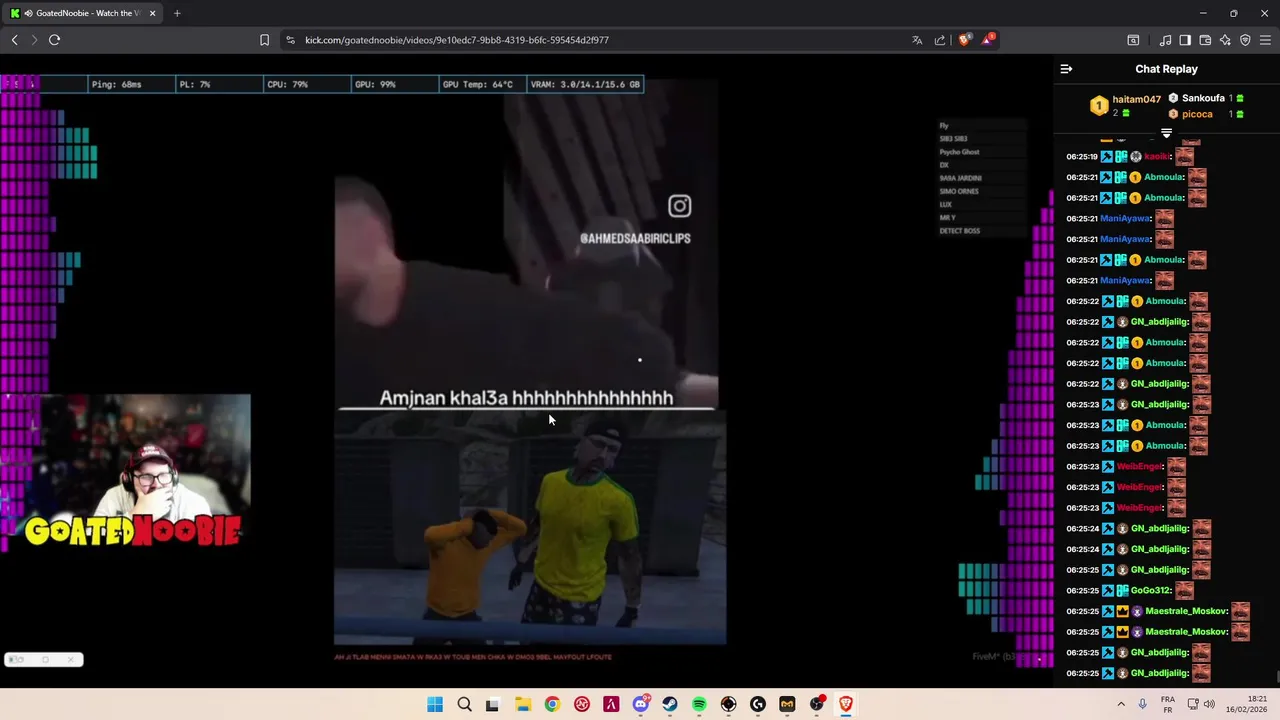Open File Explorer from taskbar

523,705
